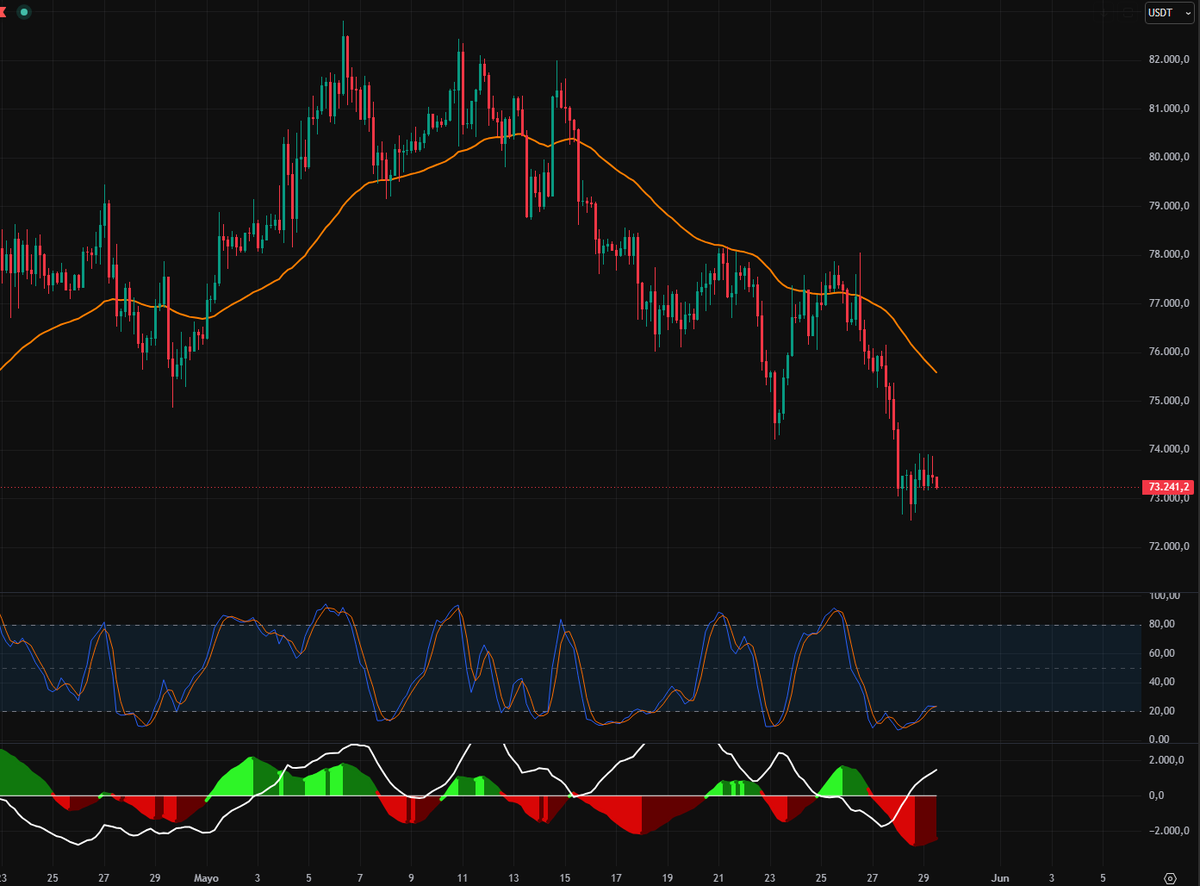Click the 79.000,0 price axis label
1200x886 pixels.
tap(1168, 206)
